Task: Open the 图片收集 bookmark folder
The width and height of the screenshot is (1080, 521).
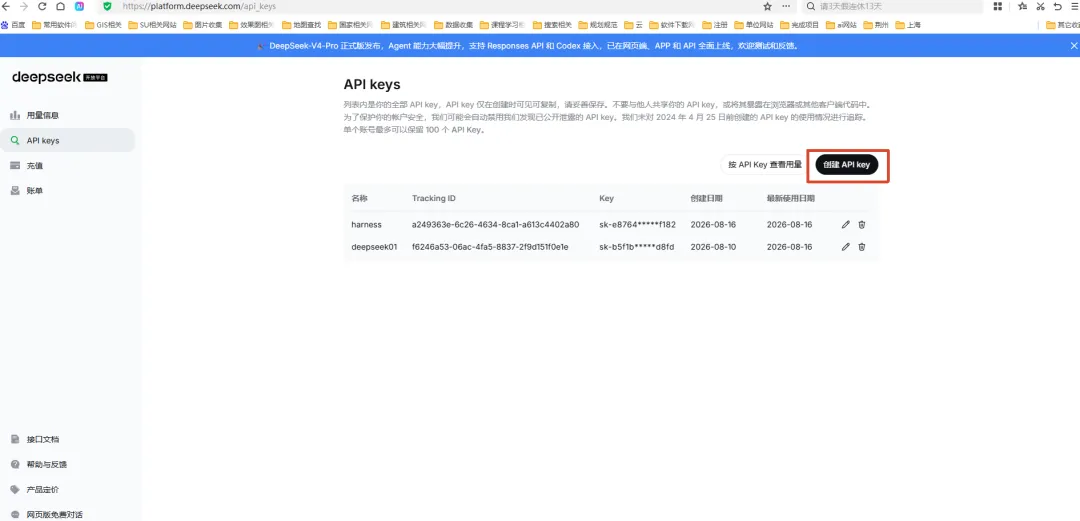Action: (x=203, y=25)
